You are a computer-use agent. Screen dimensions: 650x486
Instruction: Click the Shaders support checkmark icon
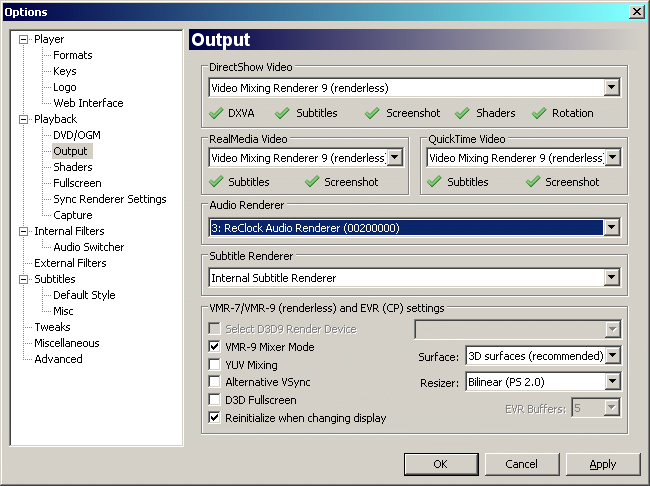(x=462, y=113)
